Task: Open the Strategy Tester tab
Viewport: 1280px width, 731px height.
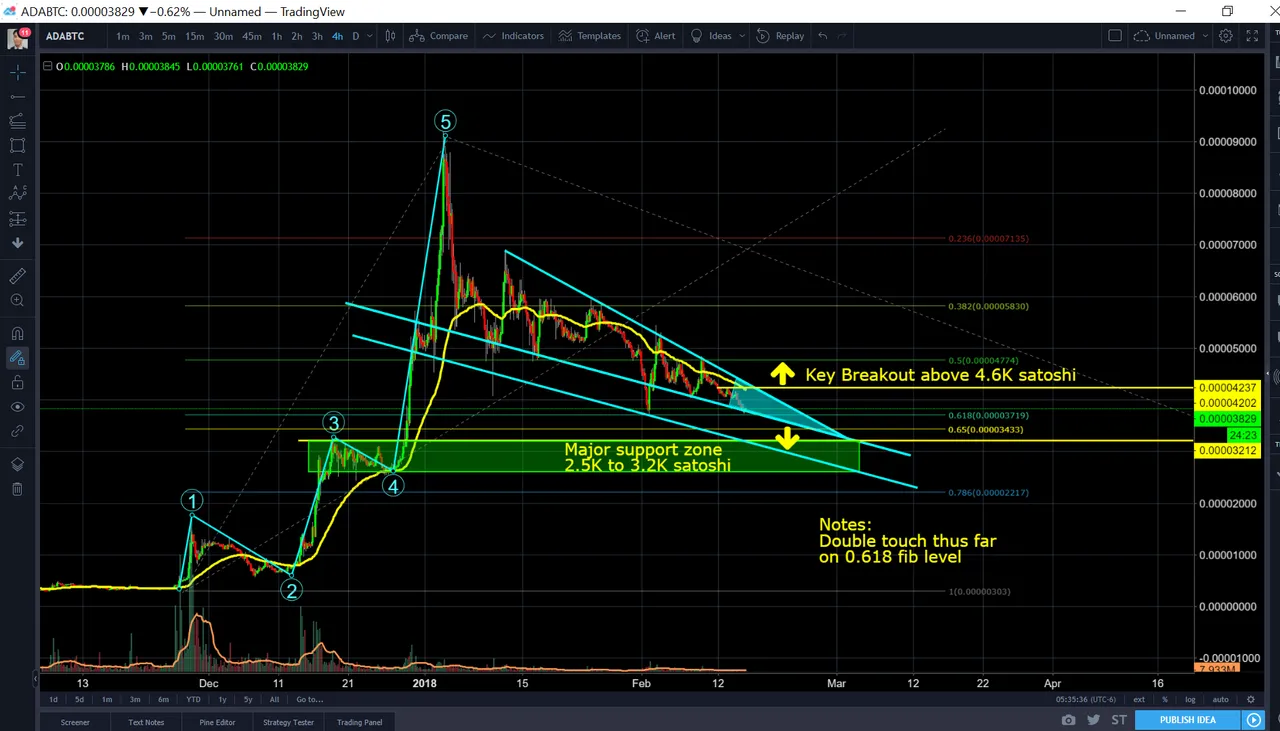Action: point(289,722)
